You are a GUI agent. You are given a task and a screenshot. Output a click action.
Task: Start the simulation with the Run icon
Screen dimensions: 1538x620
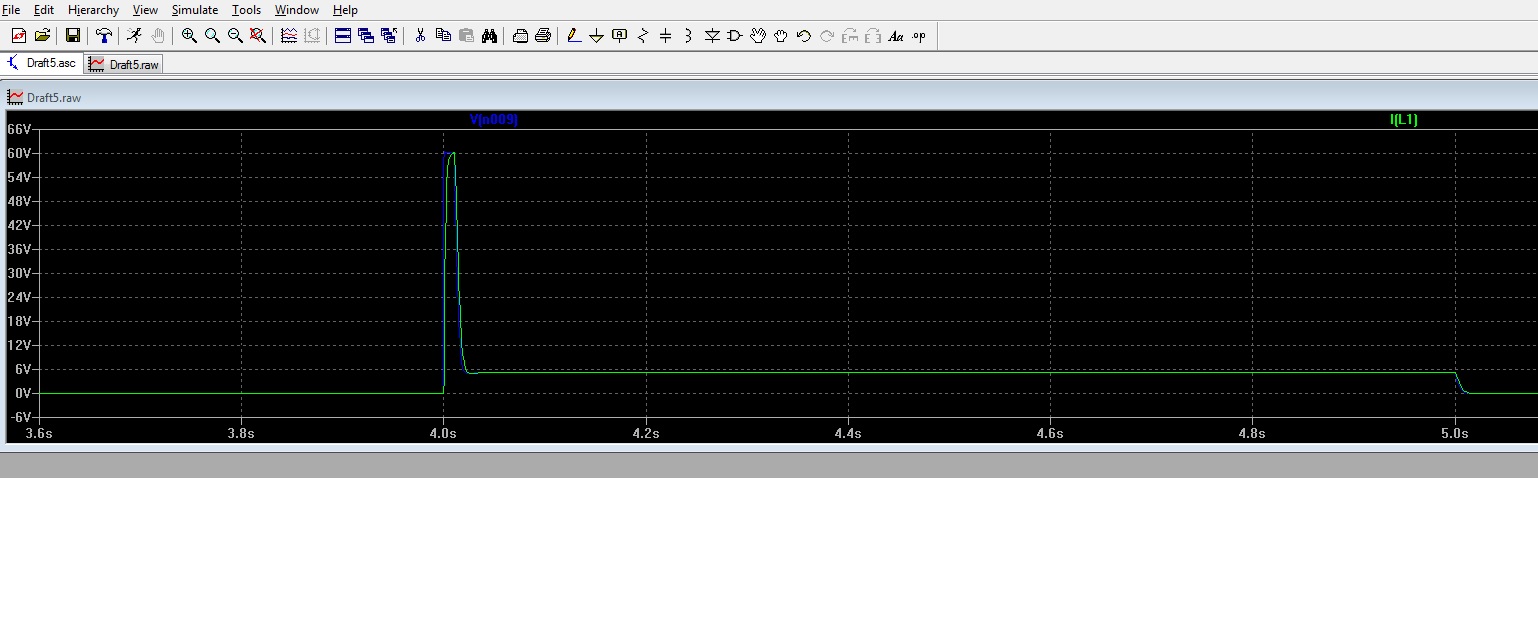[134, 36]
